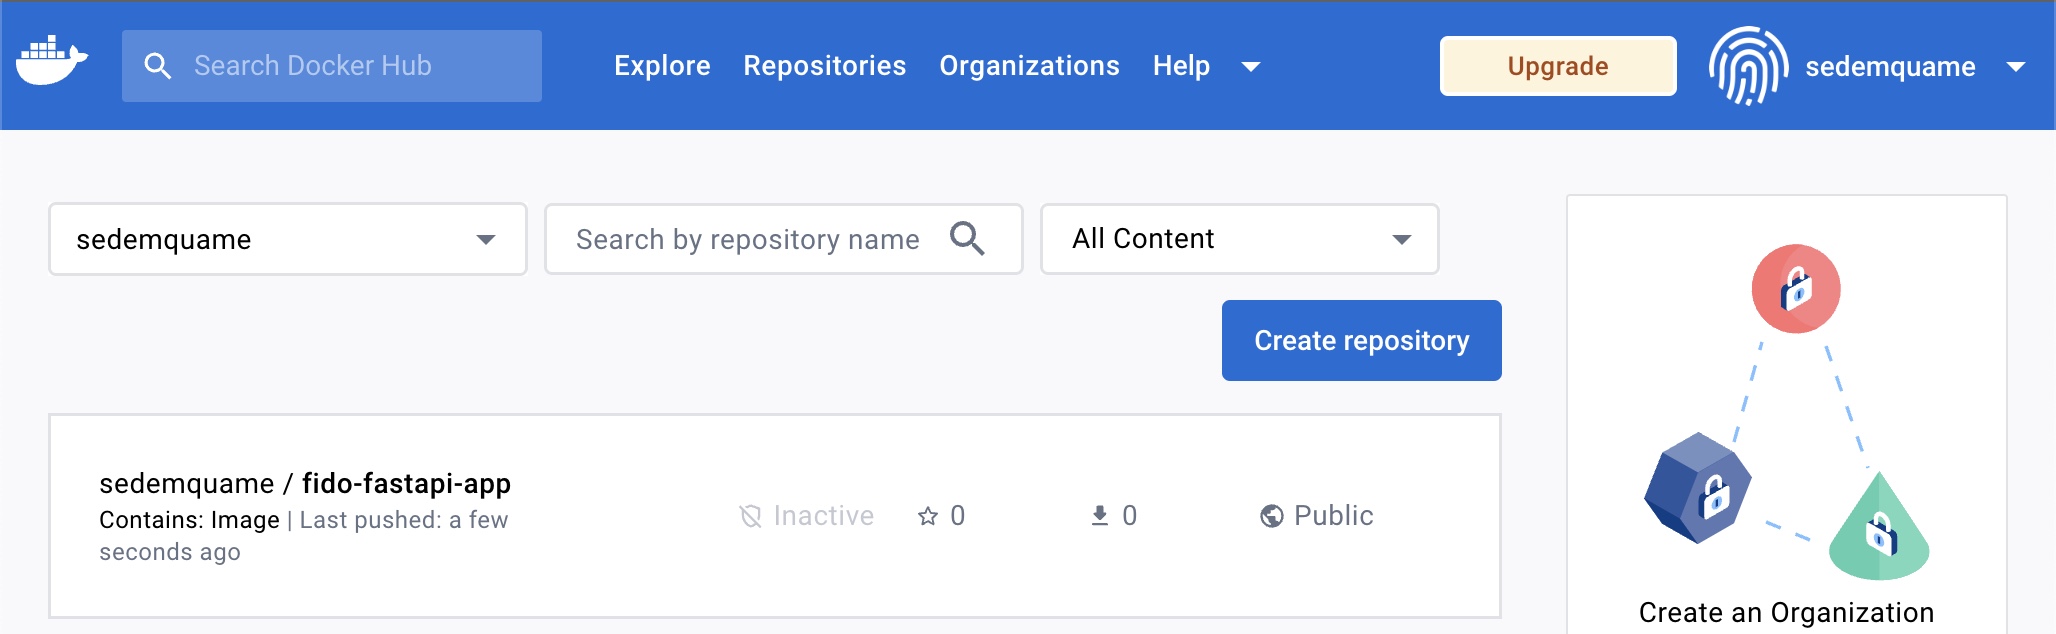Open the Organizations section

point(1029,66)
